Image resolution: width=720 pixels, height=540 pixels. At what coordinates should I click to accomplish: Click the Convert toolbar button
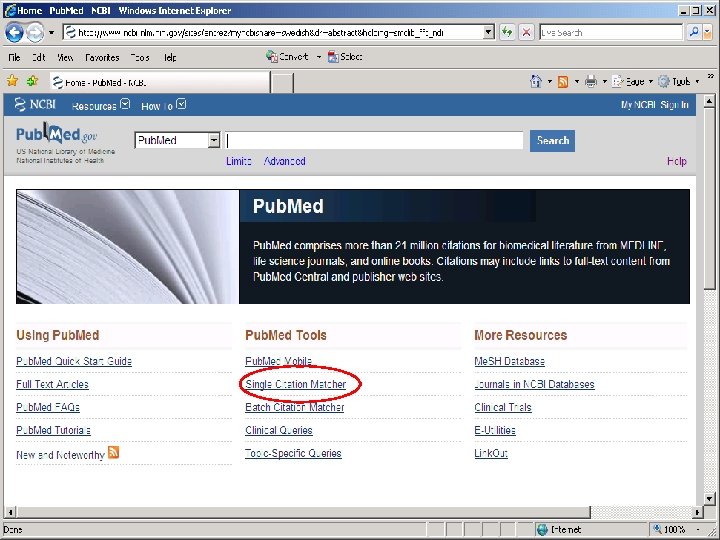coord(287,56)
